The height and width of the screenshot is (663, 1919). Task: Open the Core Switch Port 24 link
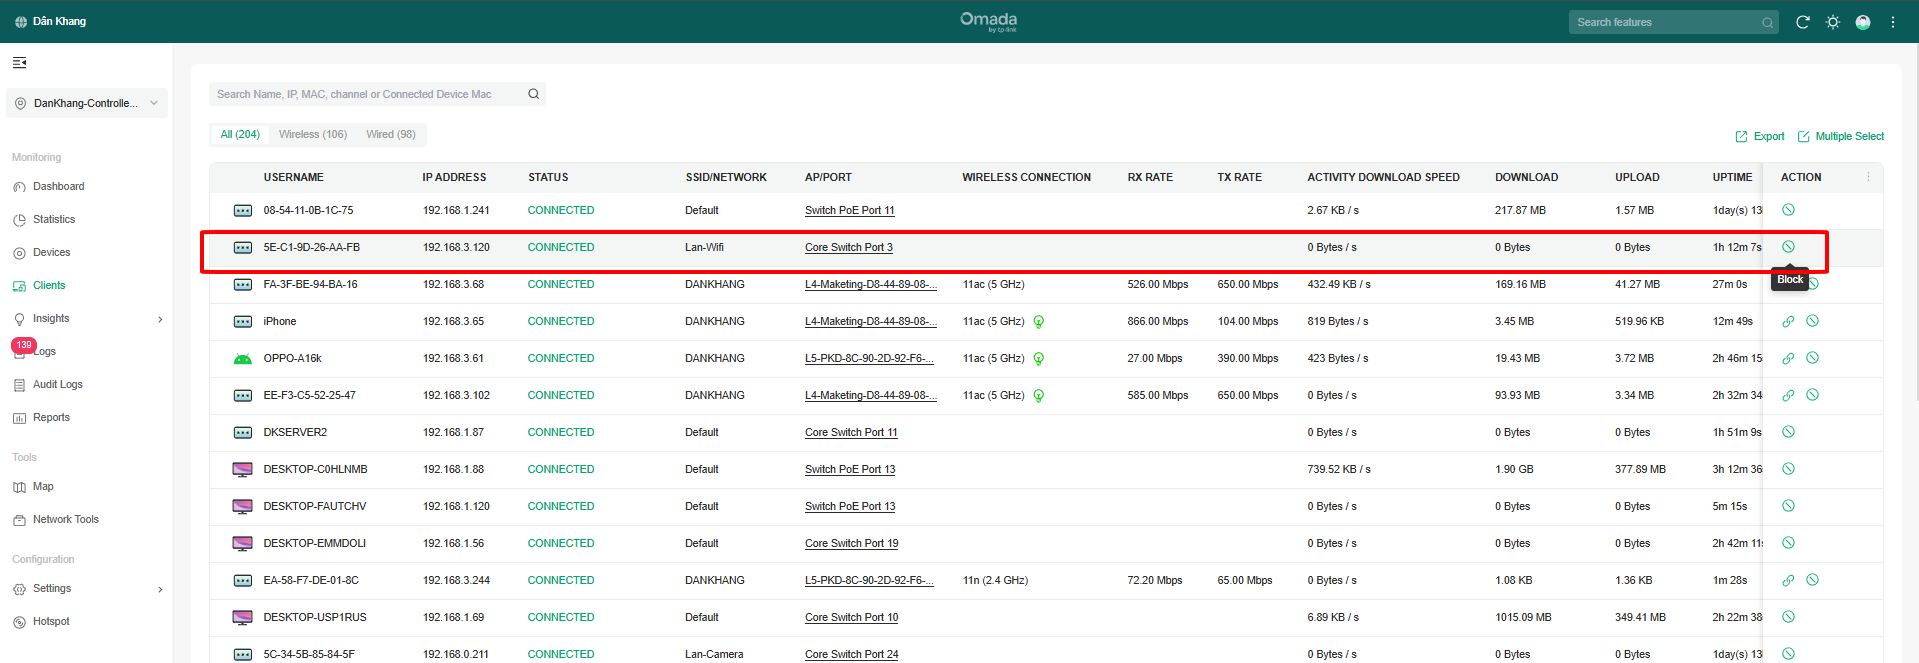click(x=852, y=654)
